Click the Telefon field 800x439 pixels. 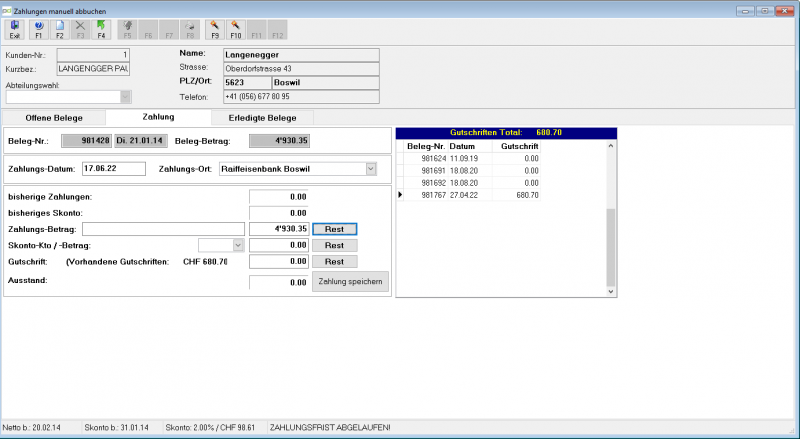pos(301,96)
